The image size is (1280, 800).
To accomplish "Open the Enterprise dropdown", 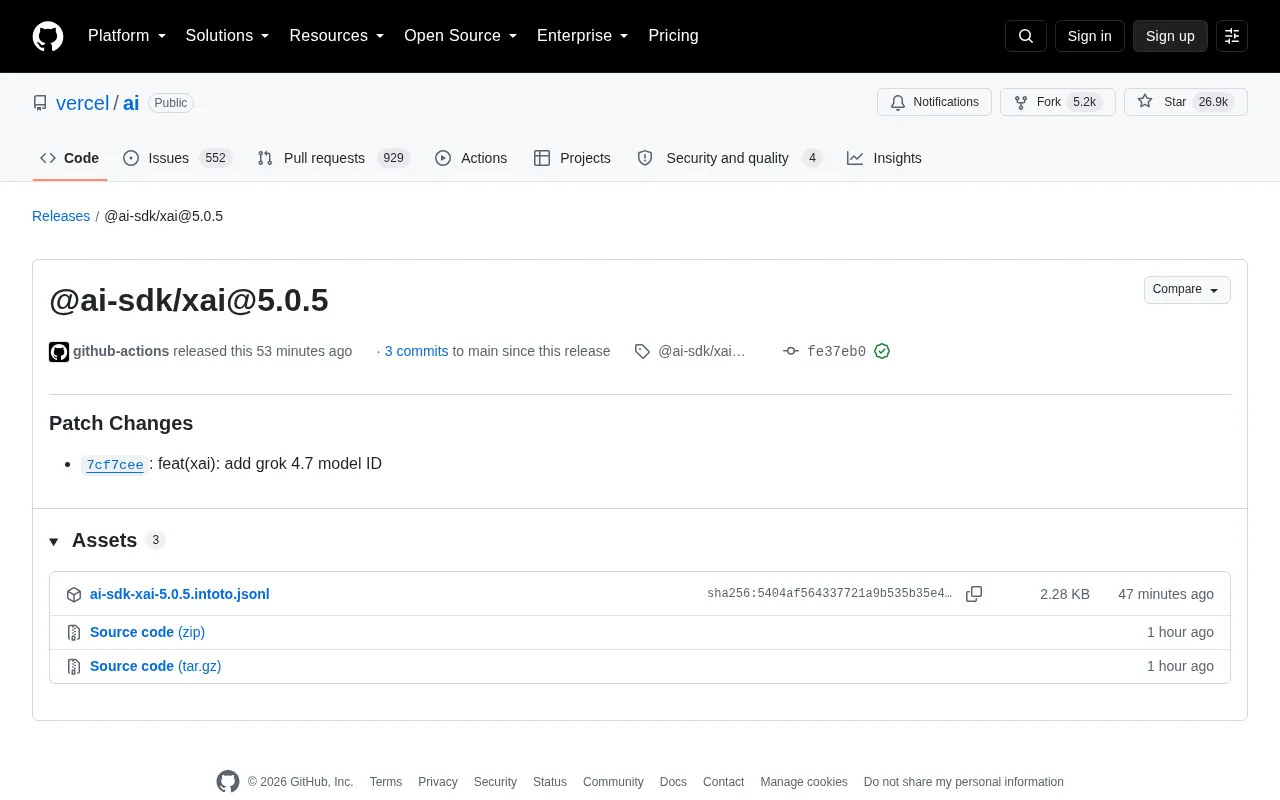I will coord(583,36).
